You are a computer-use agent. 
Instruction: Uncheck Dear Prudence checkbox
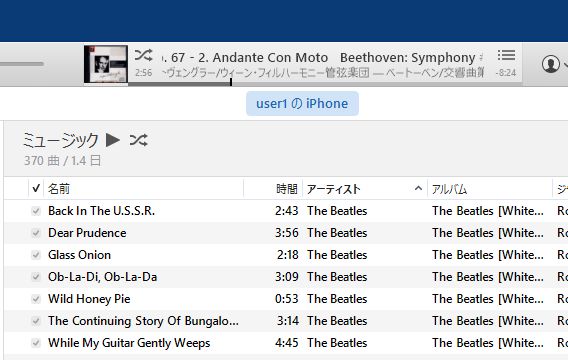pyautogui.click(x=36, y=233)
